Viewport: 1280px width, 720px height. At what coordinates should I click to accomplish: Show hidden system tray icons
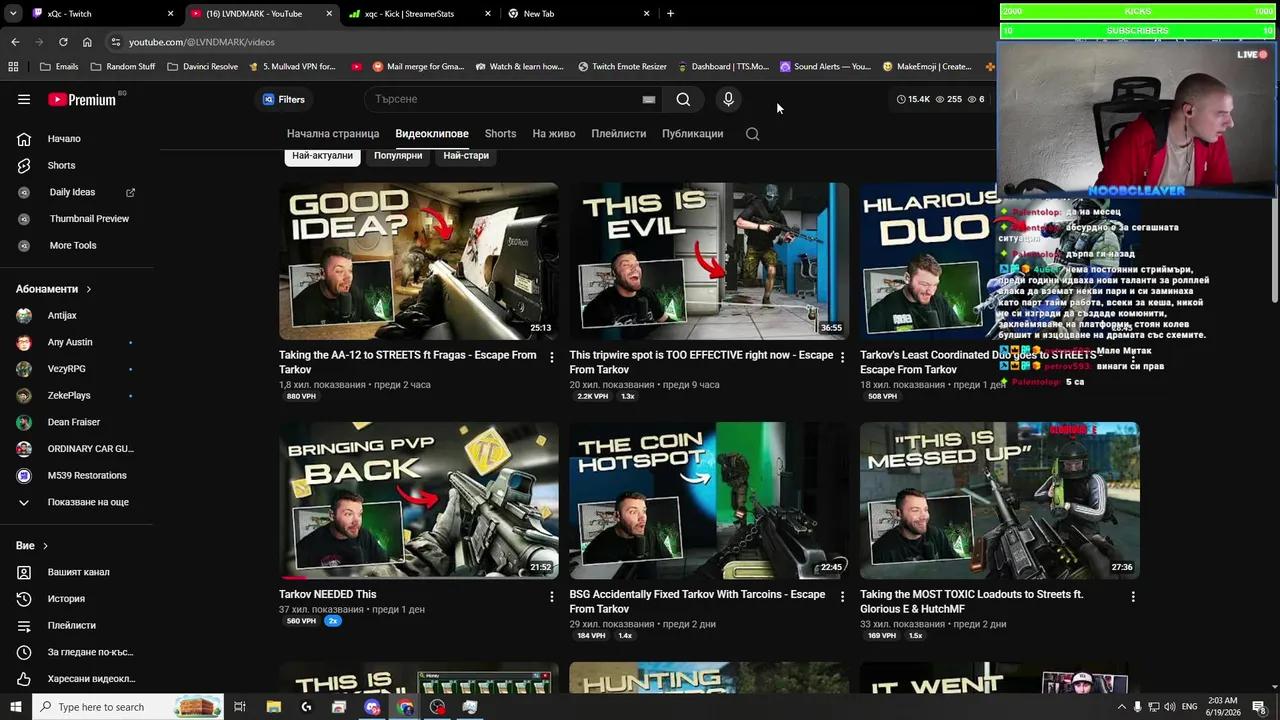click(x=1121, y=707)
